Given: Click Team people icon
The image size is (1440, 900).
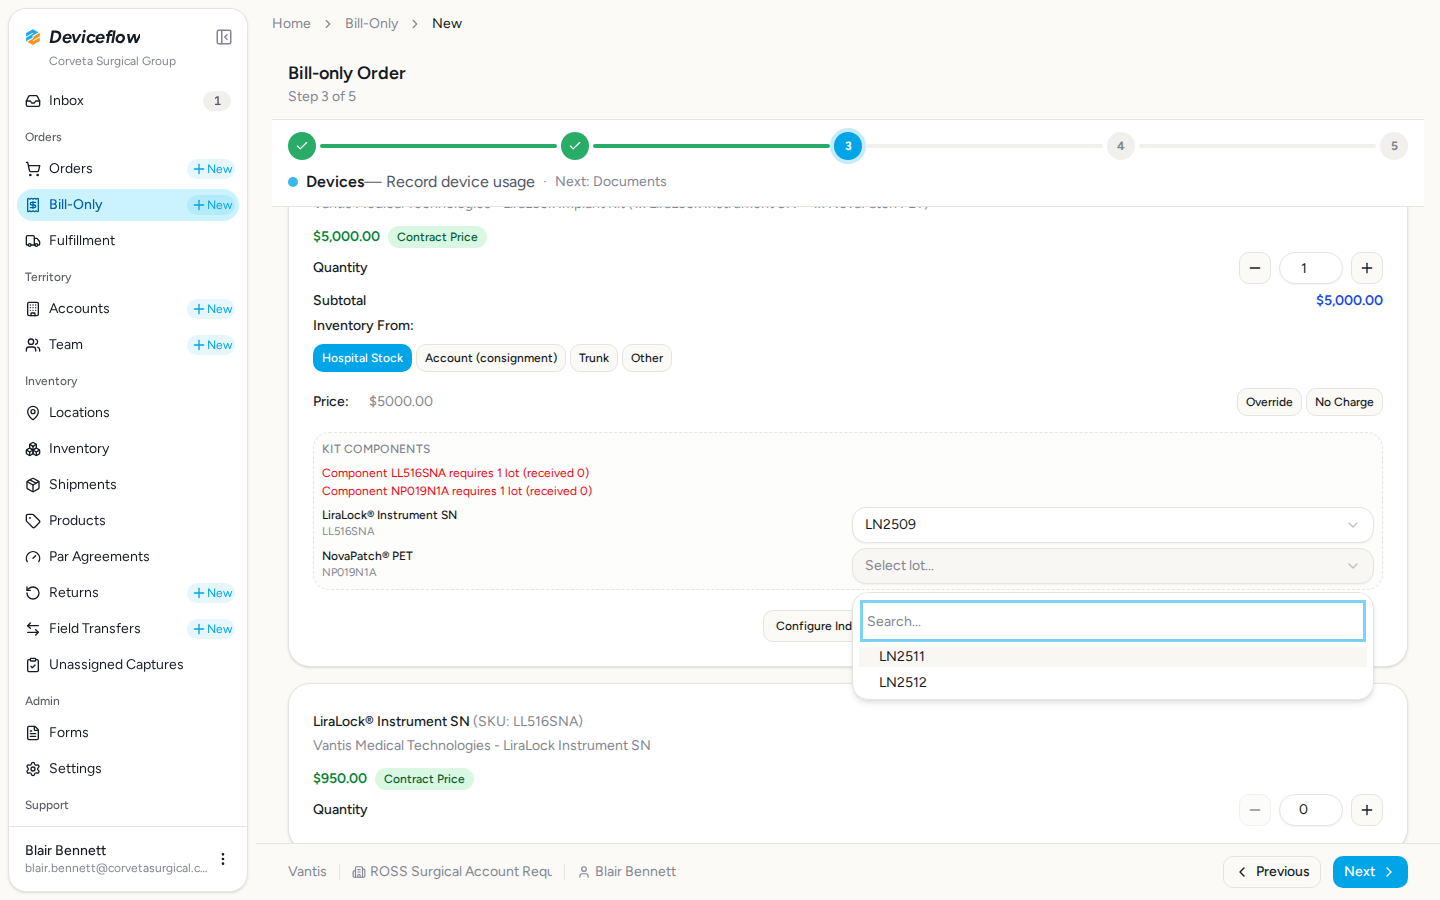Looking at the screenshot, I should (x=33, y=345).
